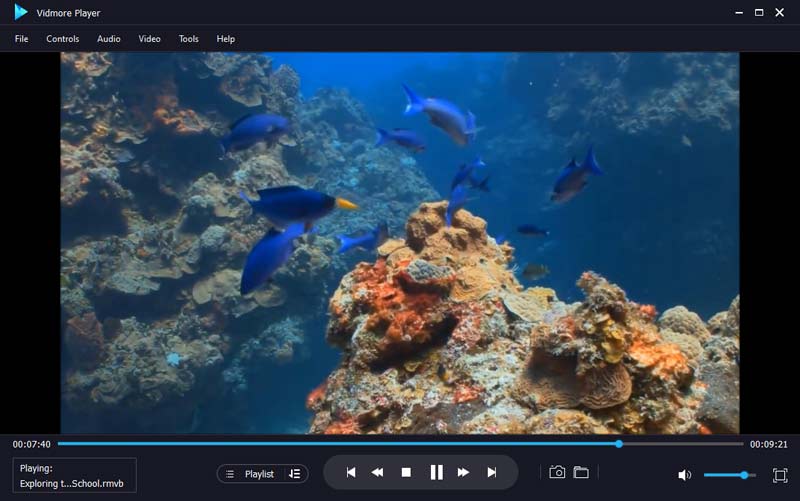Screen dimensions: 800x501
Task: Take a snapshot with the camera icon
Action: click(557, 473)
